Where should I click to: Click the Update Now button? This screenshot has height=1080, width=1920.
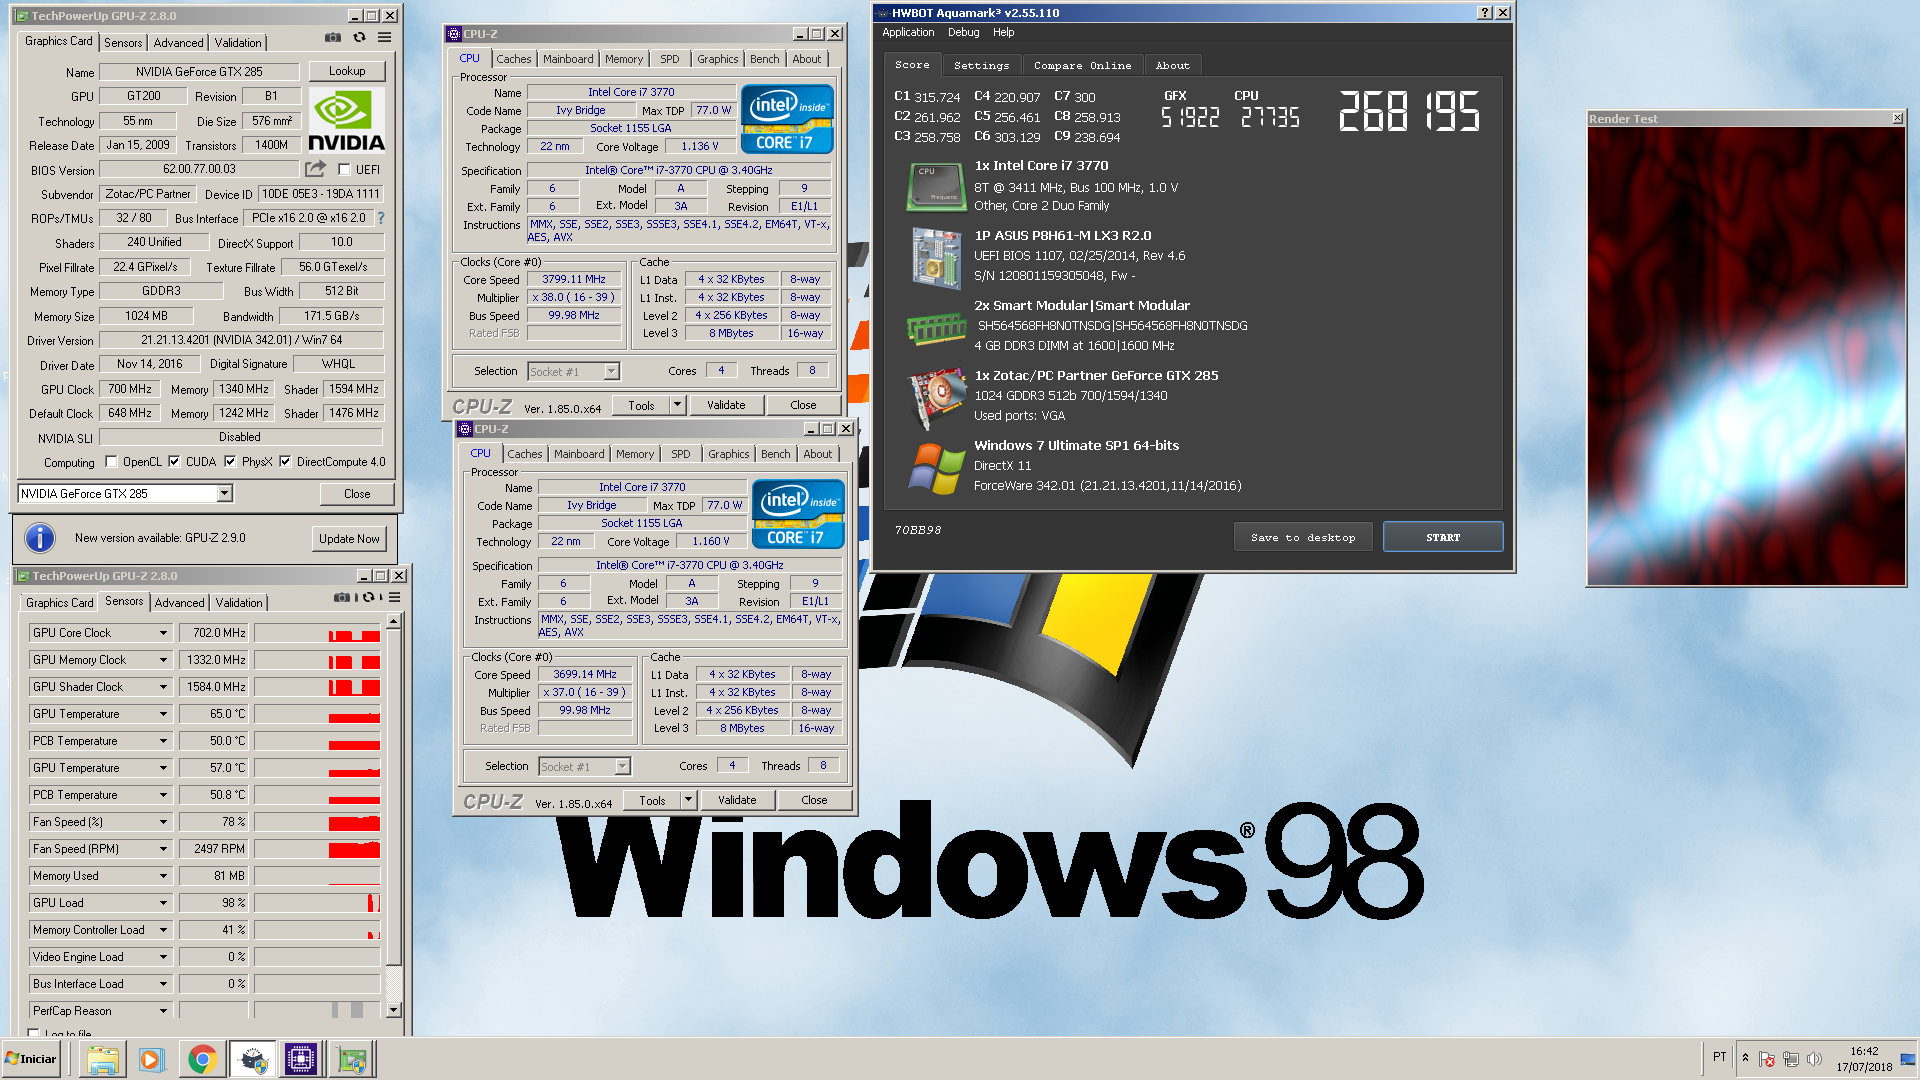pyautogui.click(x=349, y=538)
